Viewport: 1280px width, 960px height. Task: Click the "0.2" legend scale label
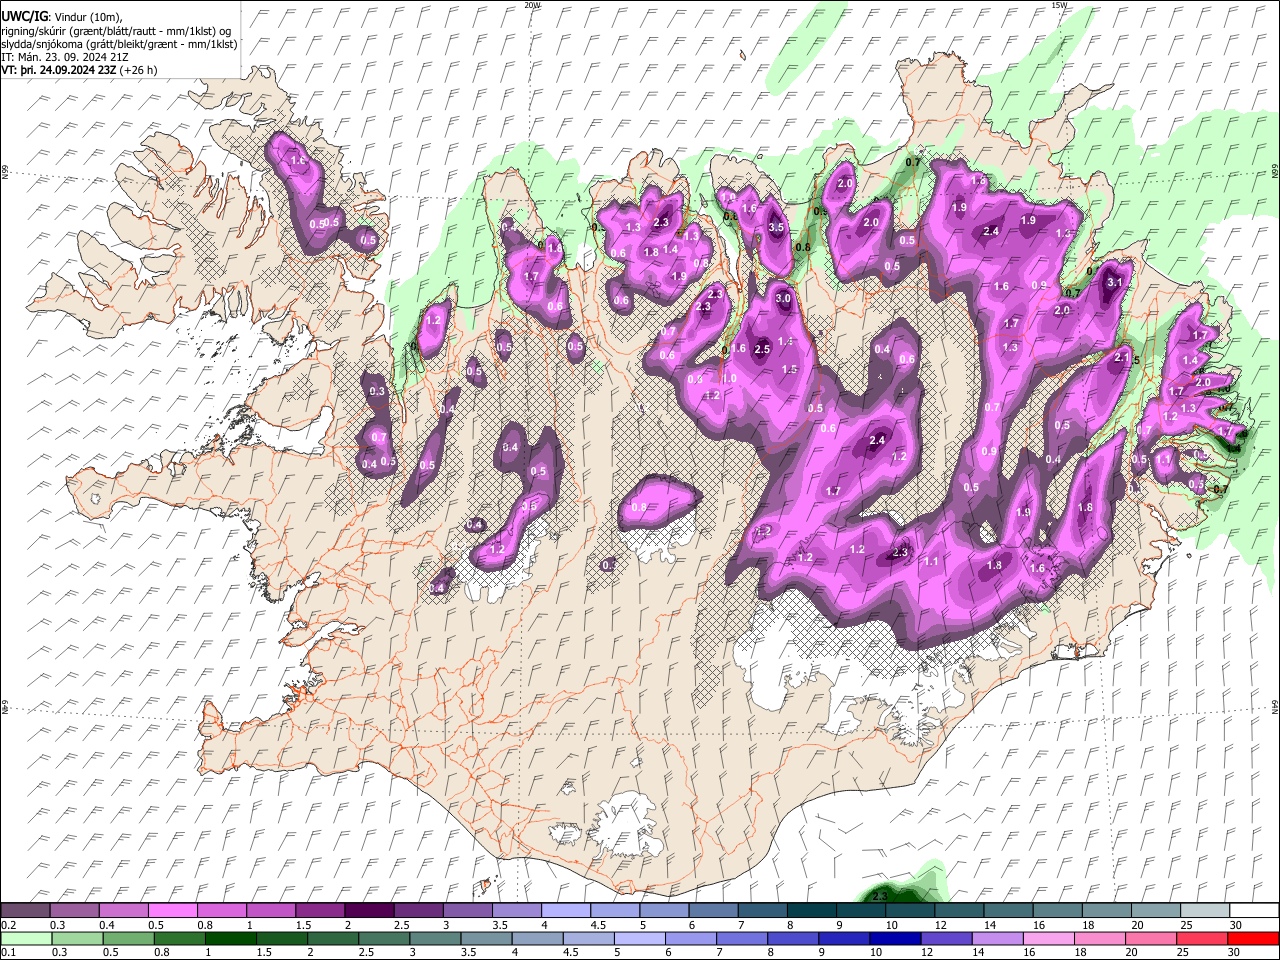(8, 925)
